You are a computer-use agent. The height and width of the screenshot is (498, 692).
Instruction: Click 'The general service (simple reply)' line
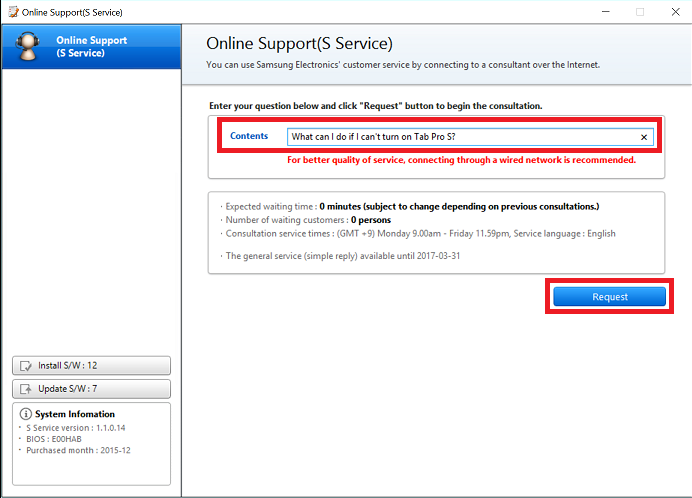(342, 256)
